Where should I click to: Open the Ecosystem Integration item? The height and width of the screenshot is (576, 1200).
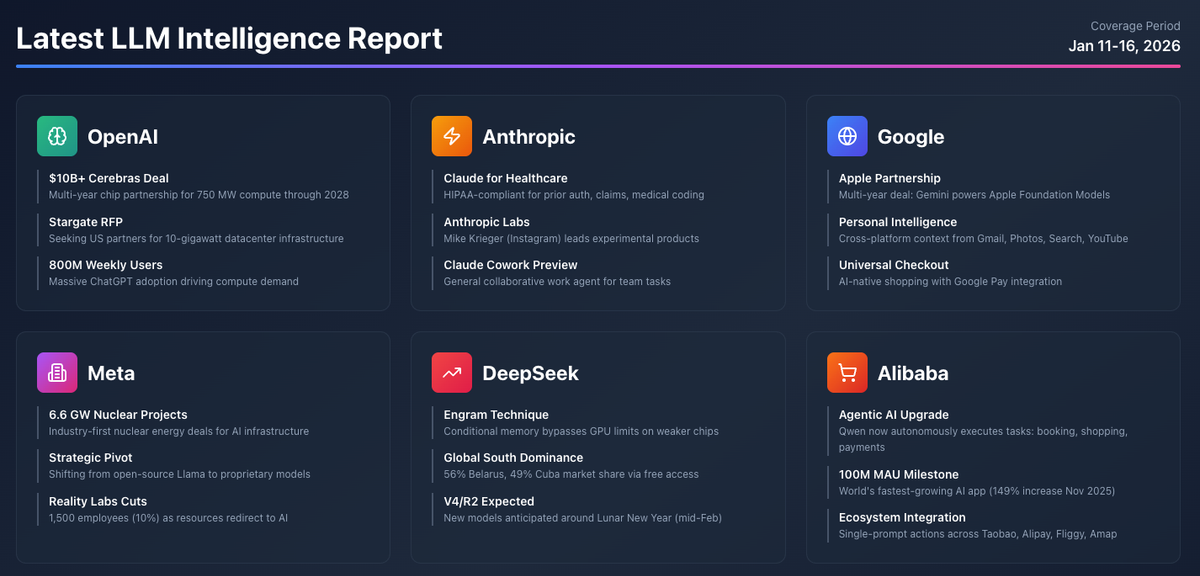pos(902,517)
